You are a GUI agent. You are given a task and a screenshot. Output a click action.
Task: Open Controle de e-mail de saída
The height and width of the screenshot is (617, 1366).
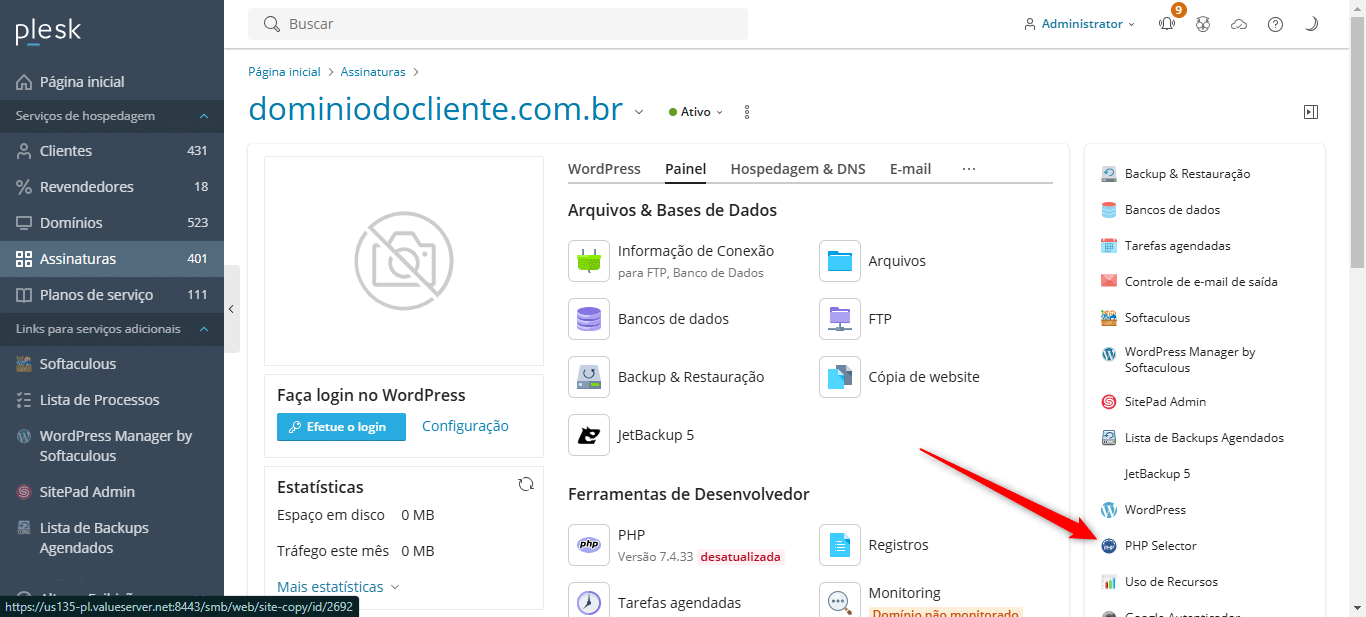pyautogui.click(x=1201, y=282)
